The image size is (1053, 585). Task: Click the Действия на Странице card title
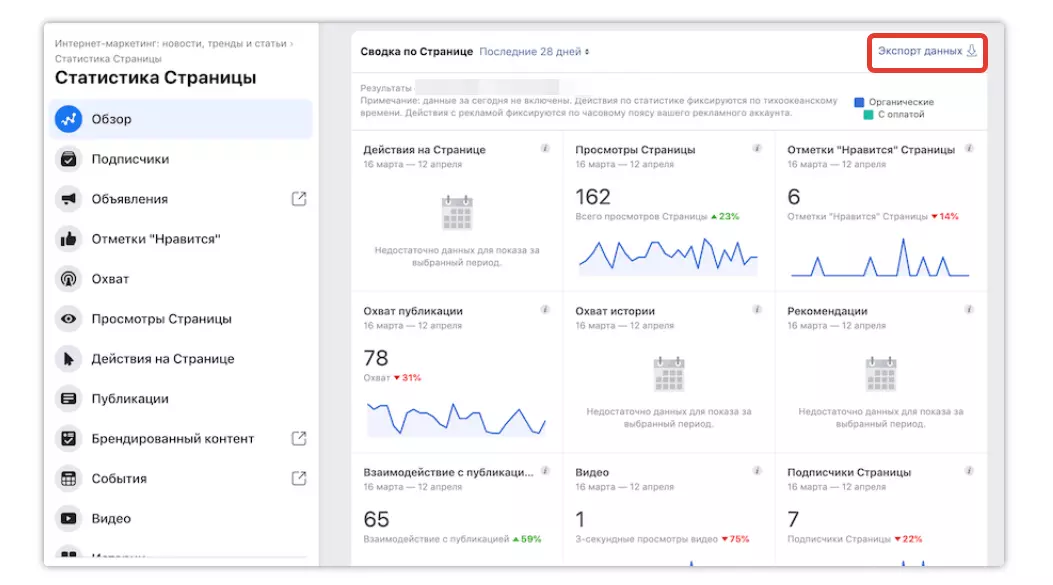coord(424,150)
